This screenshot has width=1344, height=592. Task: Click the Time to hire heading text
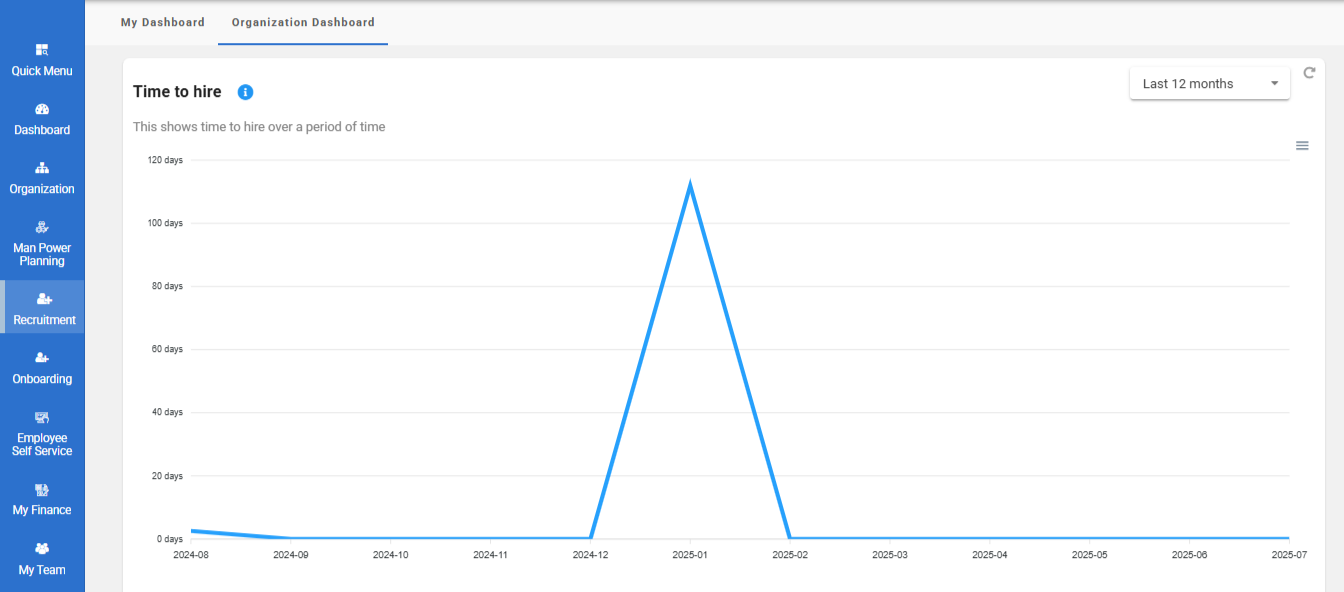click(177, 92)
